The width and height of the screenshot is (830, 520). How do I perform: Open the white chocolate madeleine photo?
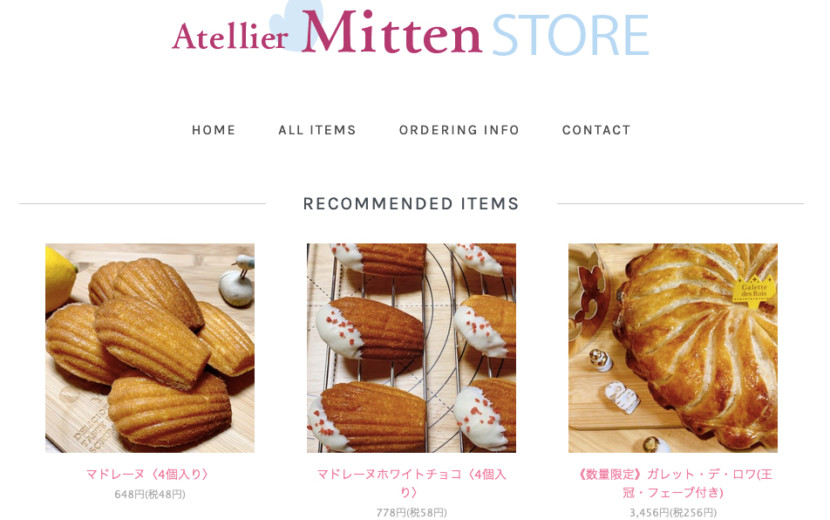(x=411, y=348)
